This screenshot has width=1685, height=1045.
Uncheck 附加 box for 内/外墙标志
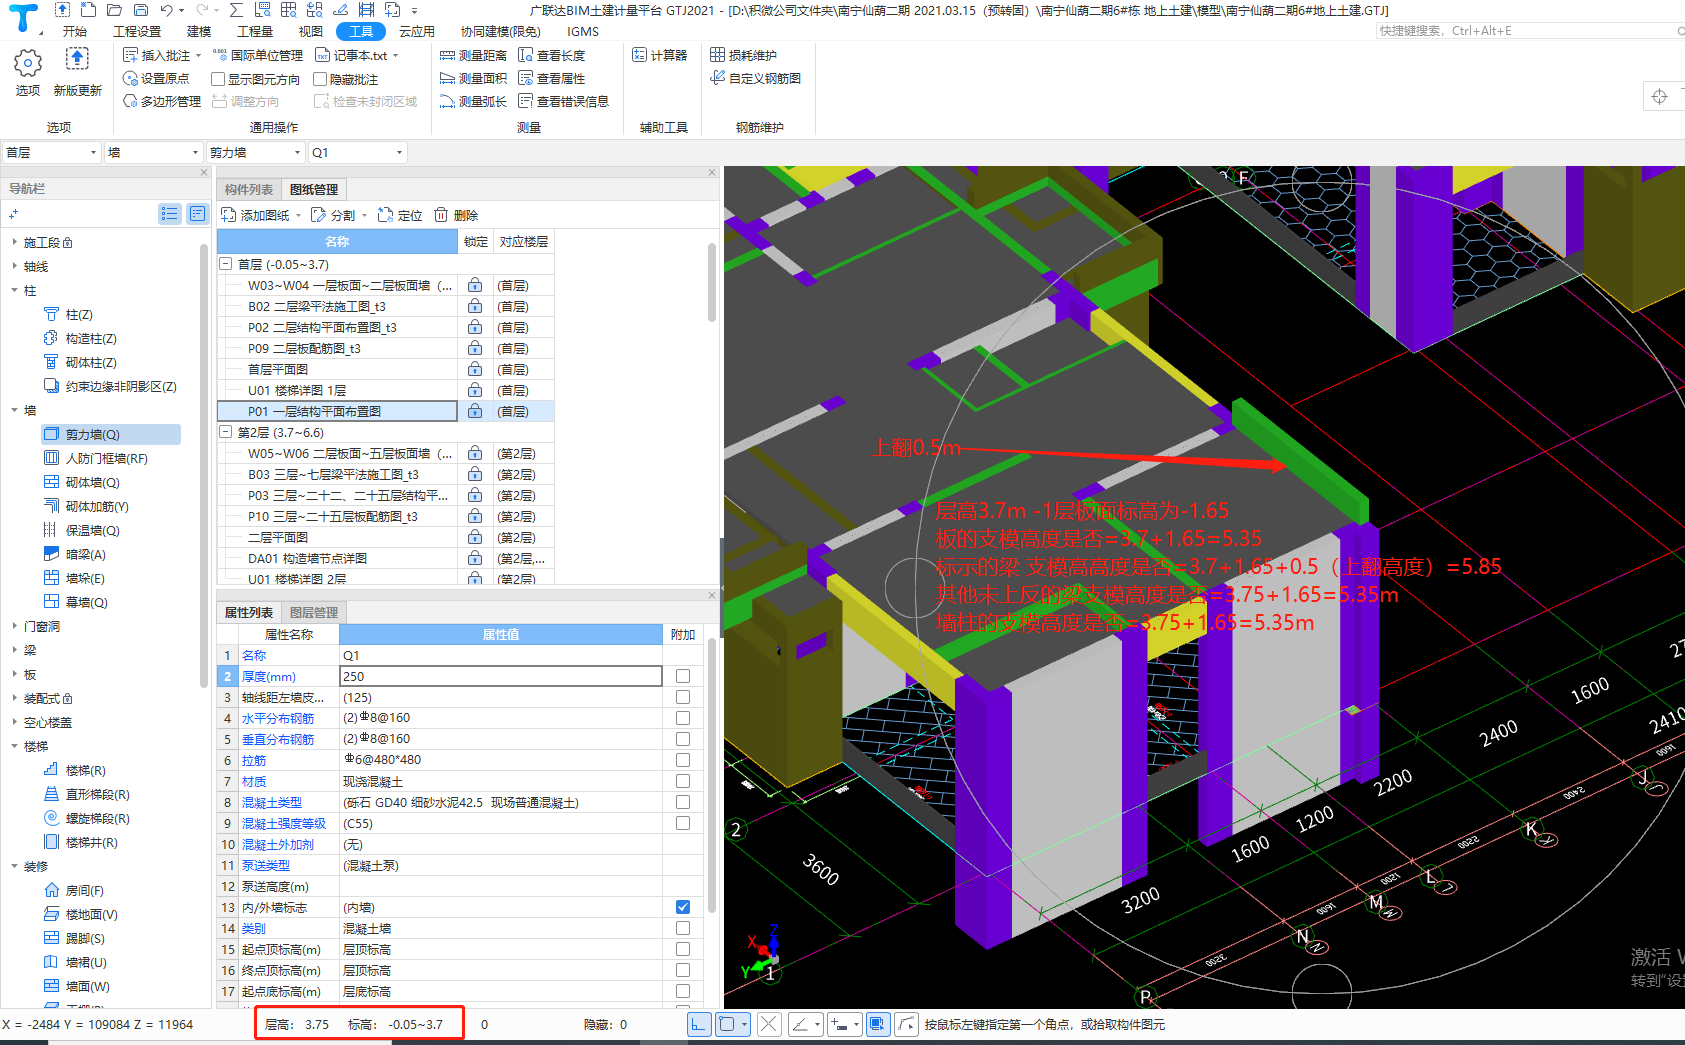[x=683, y=907]
